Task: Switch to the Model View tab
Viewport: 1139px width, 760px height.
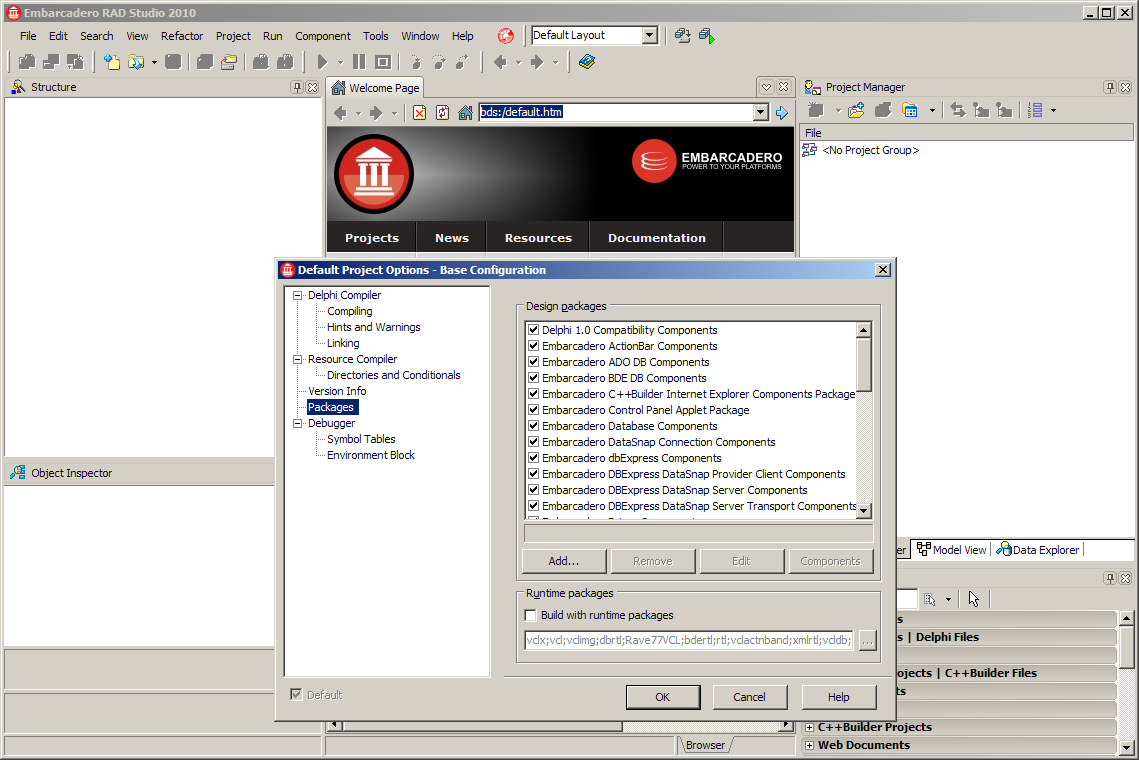Action: coord(952,549)
